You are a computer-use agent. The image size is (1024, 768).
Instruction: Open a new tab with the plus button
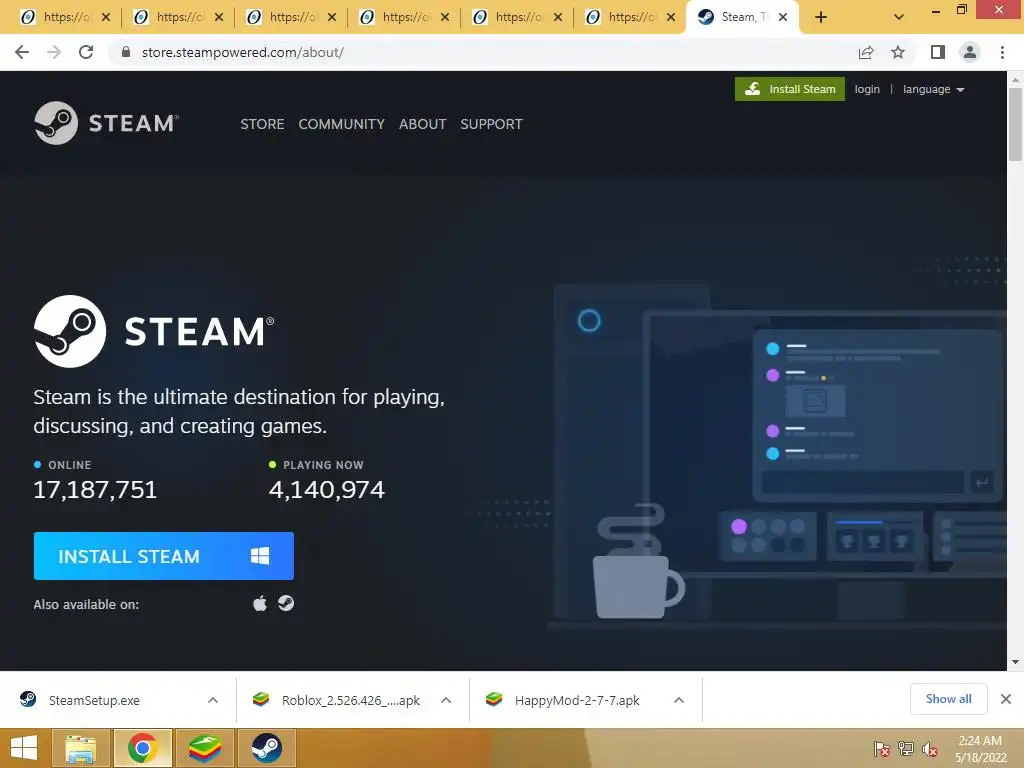[821, 18]
